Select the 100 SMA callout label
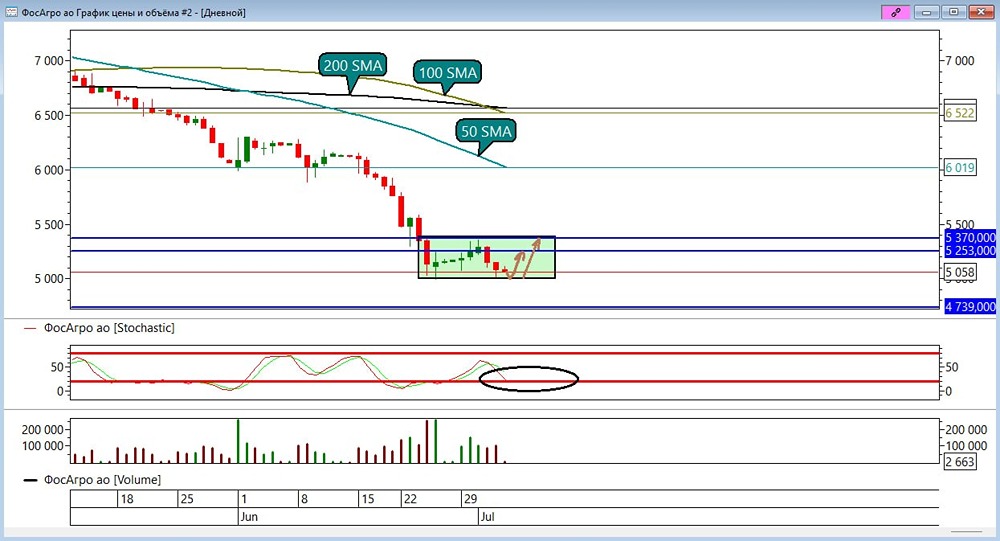 (448, 72)
